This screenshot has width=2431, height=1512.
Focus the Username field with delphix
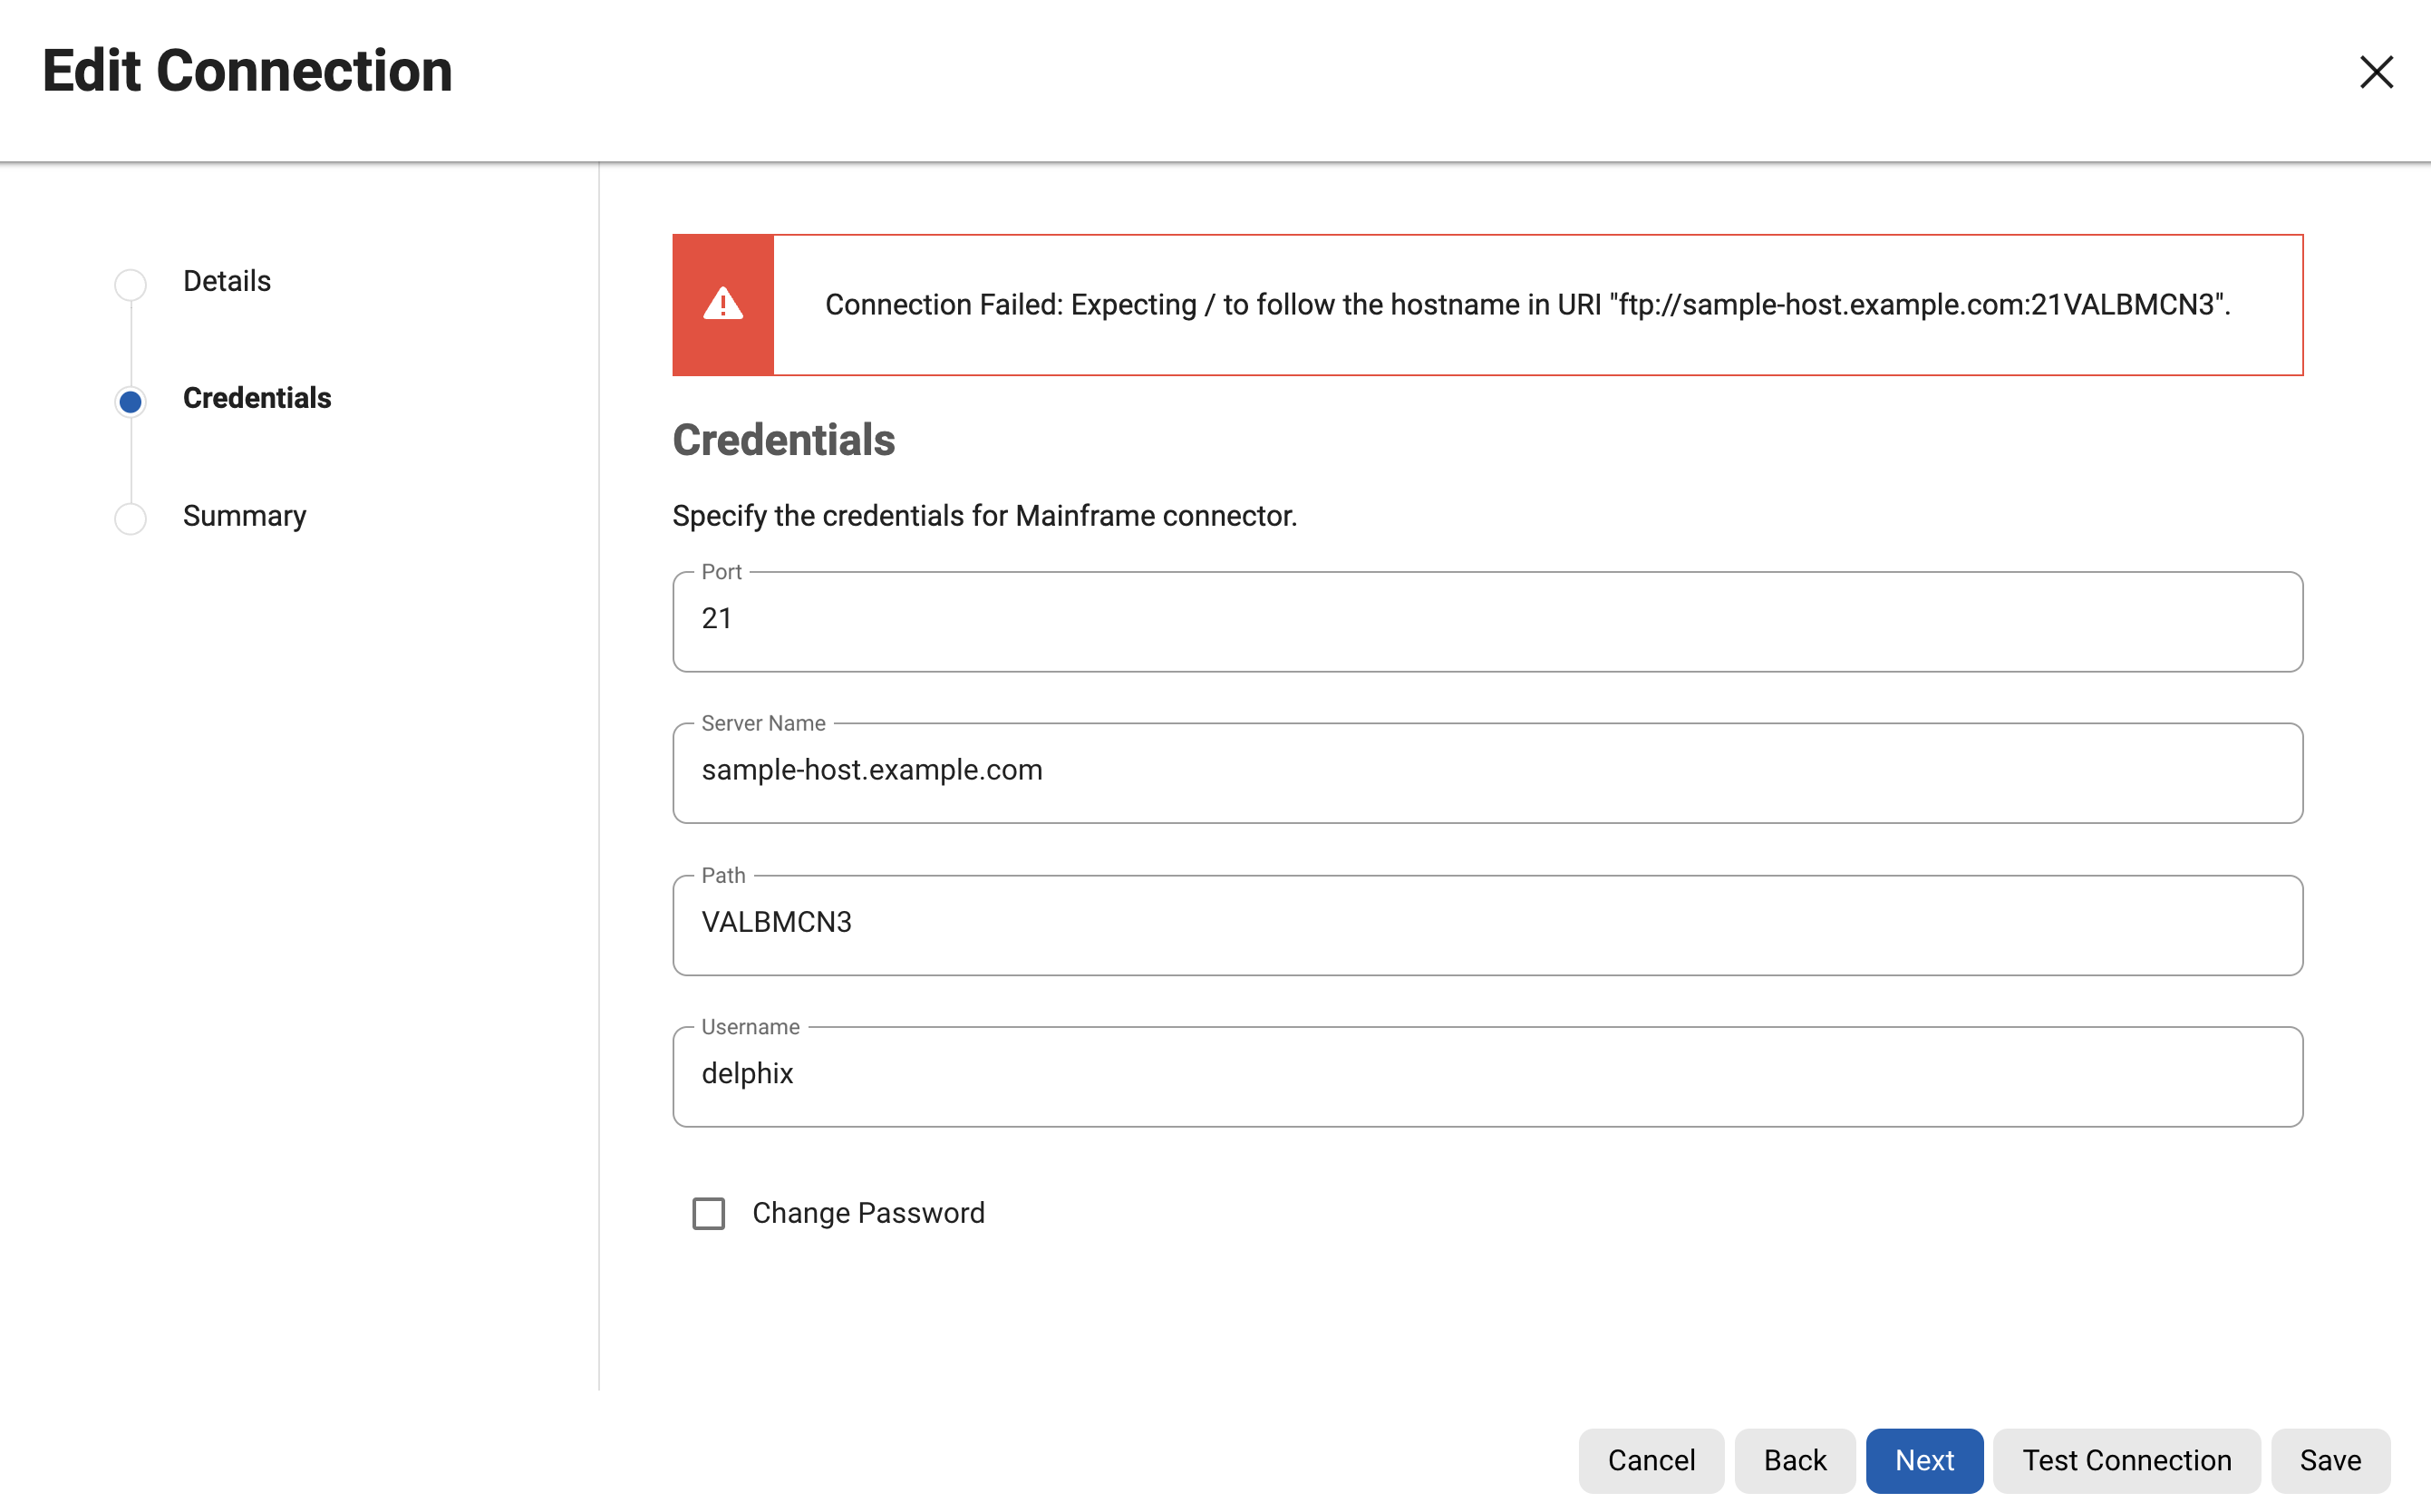coord(1486,1075)
